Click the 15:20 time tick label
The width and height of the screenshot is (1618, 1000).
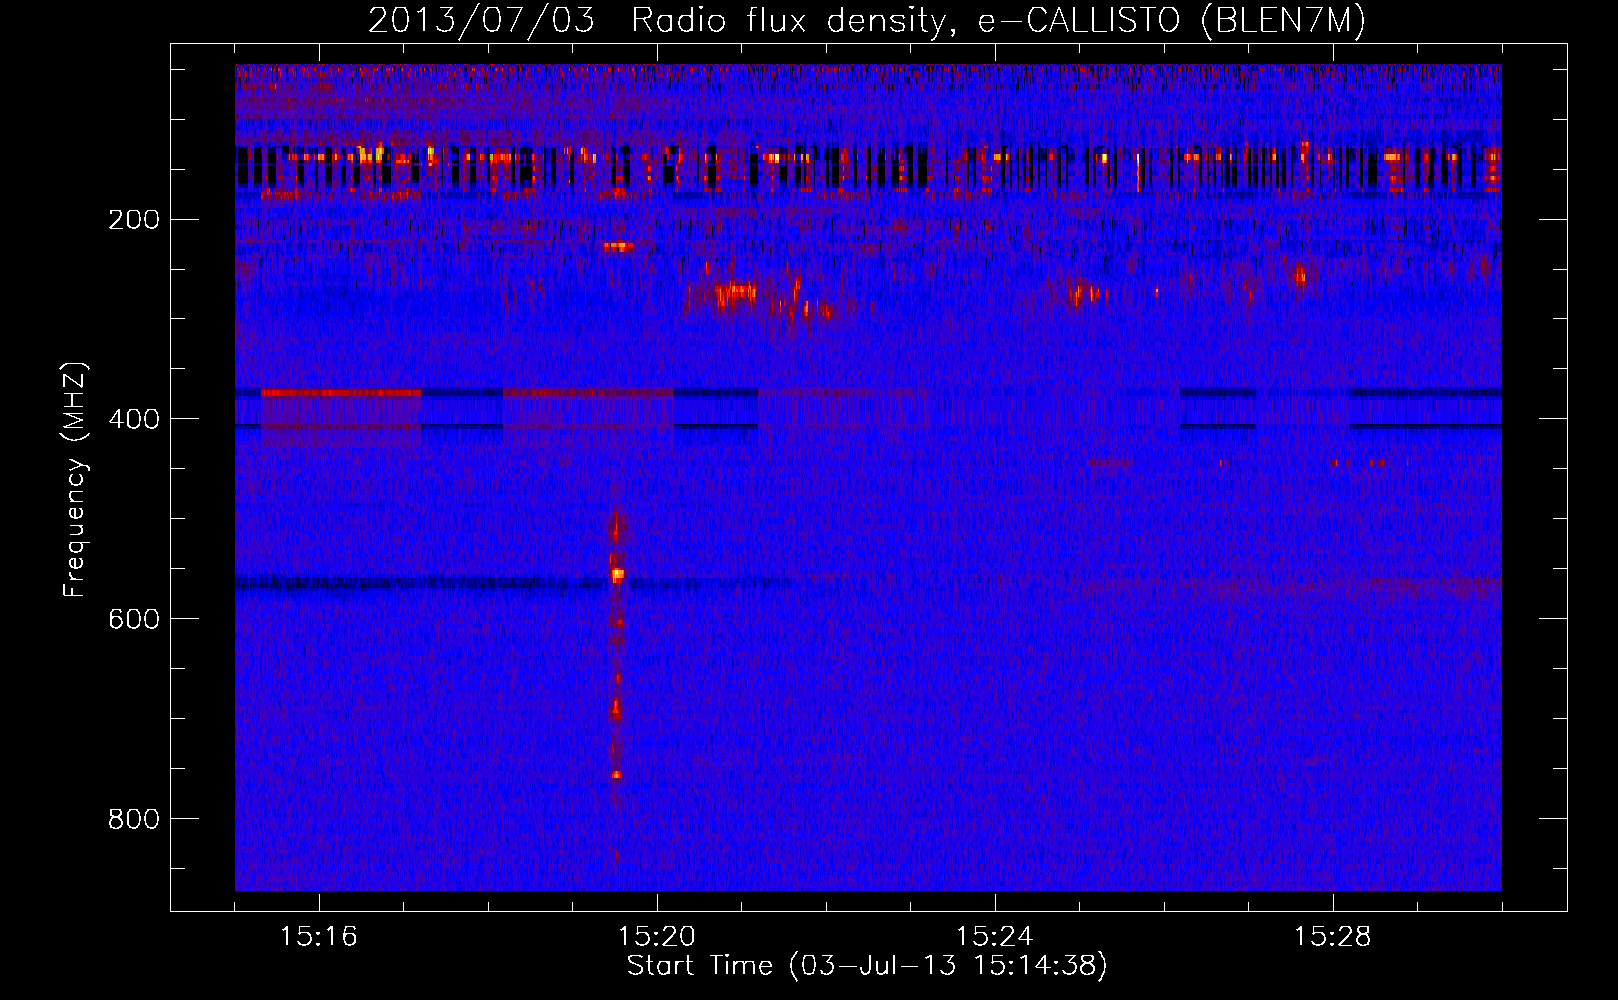[657, 937]
